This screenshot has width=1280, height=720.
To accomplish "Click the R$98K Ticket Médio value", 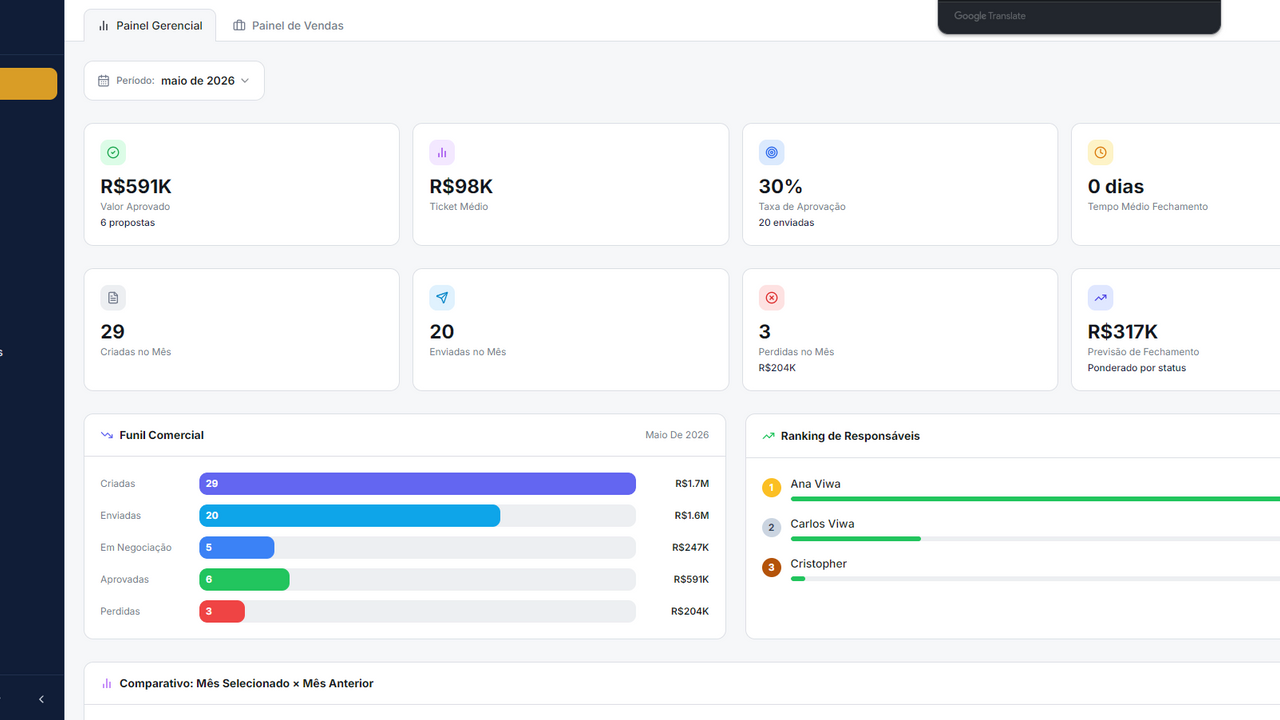I will (x=461, y=187).
